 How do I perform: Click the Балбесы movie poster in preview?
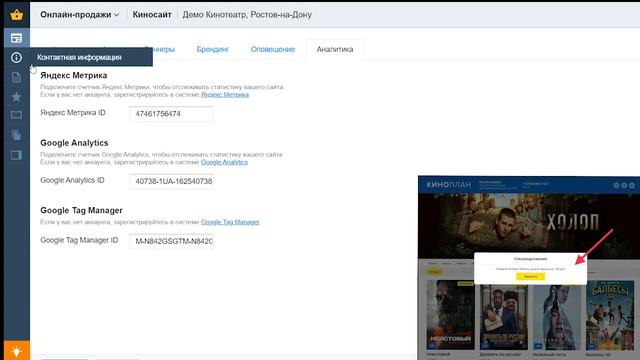[610, 315]
